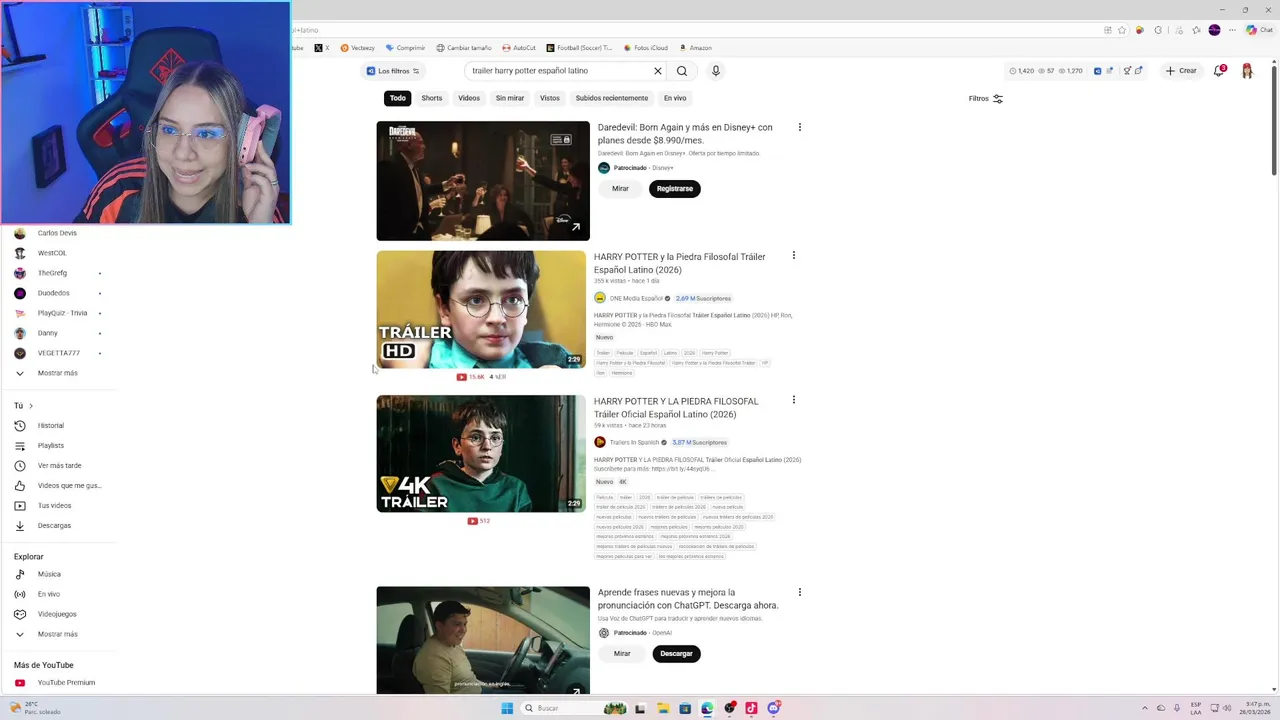Open options for Trailers In Spanish video

(794, 400)
